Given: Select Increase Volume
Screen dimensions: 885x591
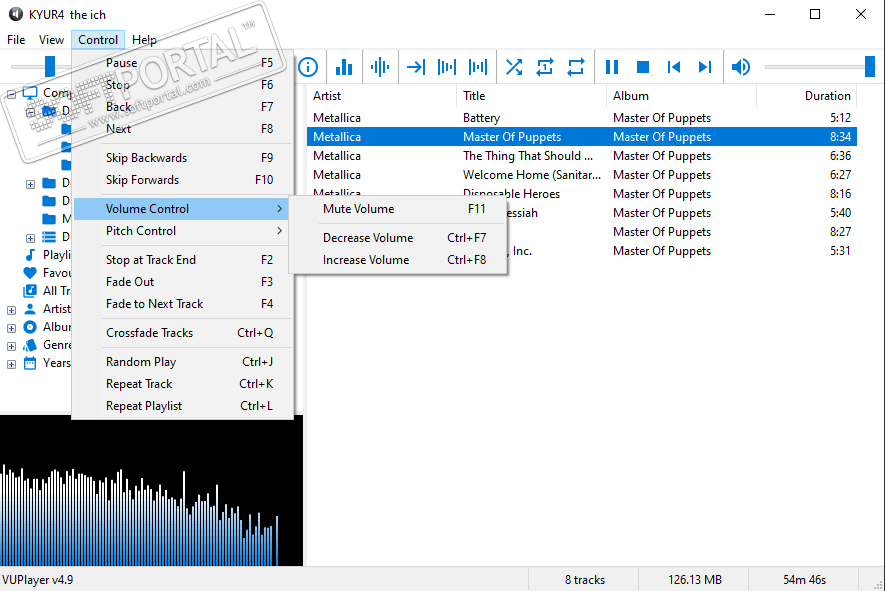Looking at the screenshot, I should coord(398,260).
